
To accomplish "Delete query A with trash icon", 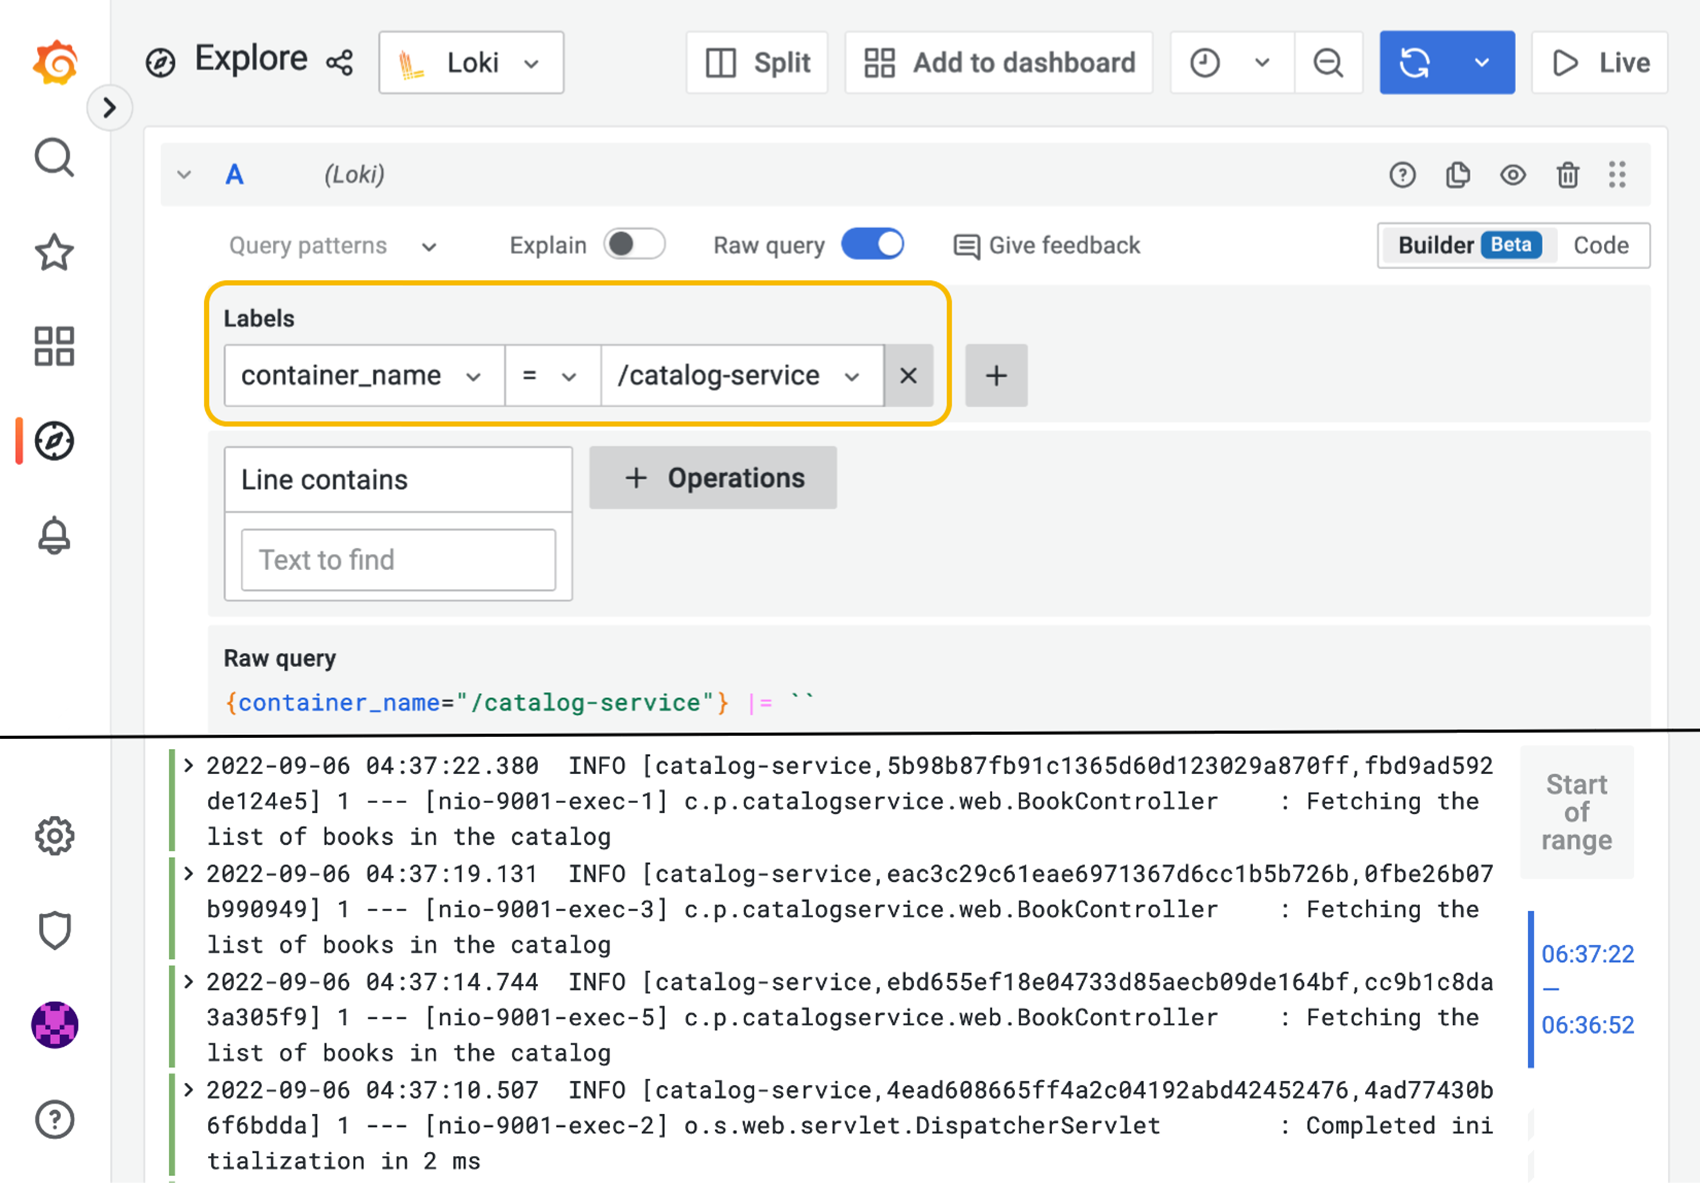I will click(x=1568, y=175).
